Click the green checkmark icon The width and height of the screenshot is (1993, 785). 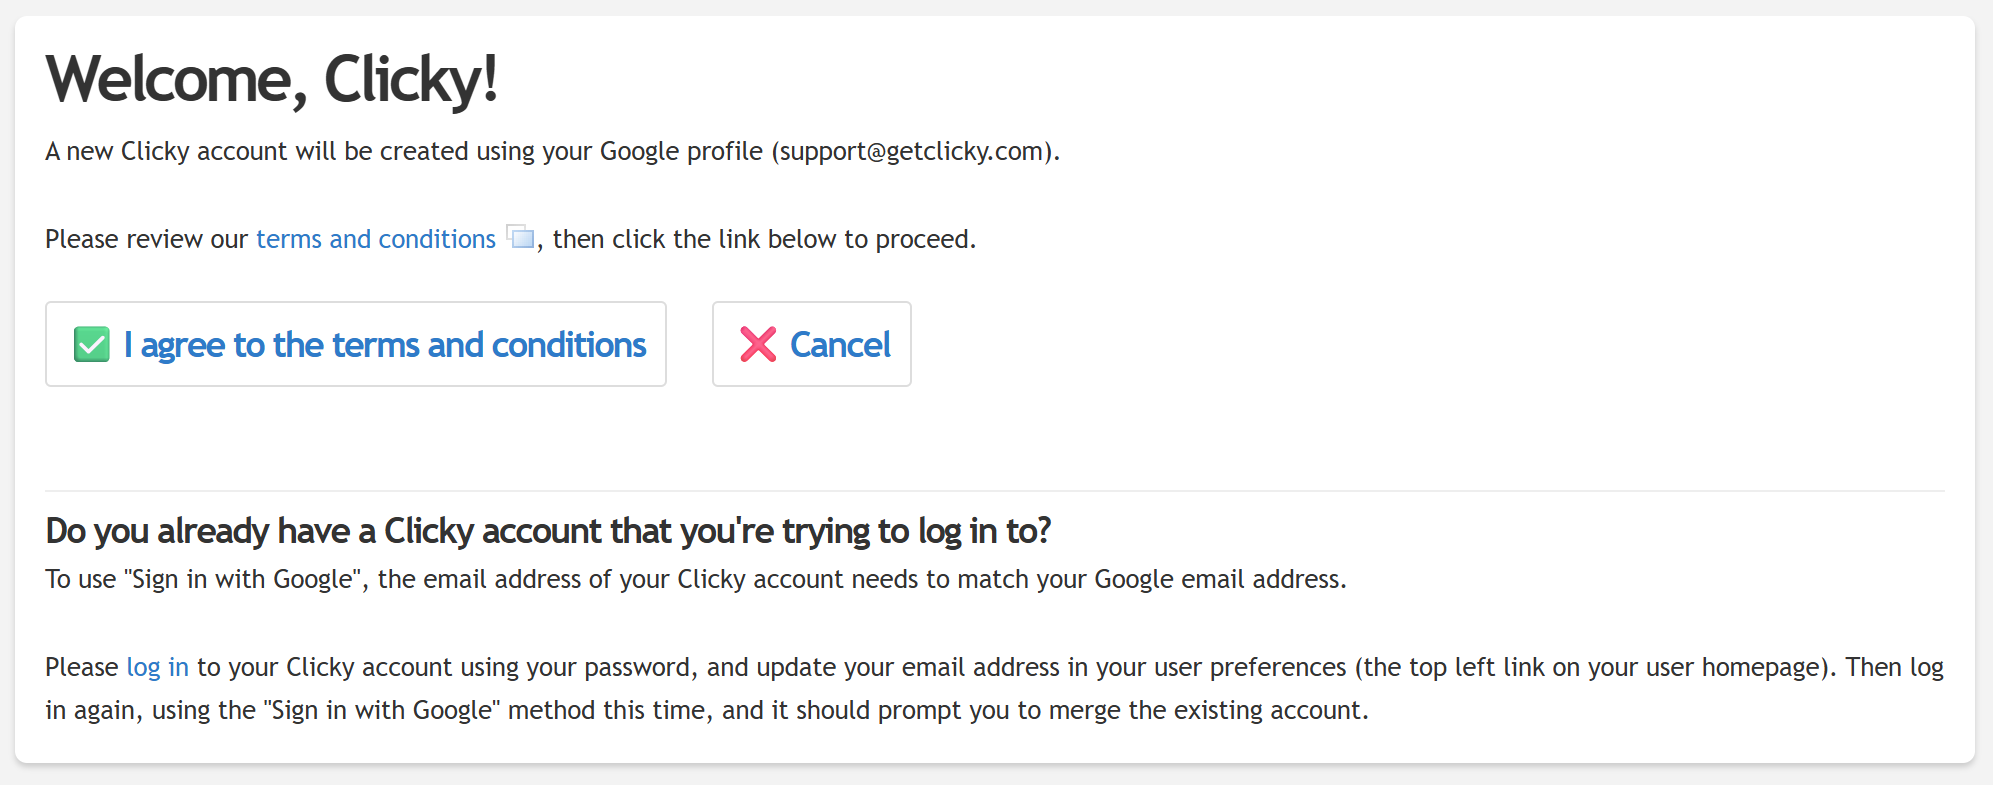click(92, 345)
